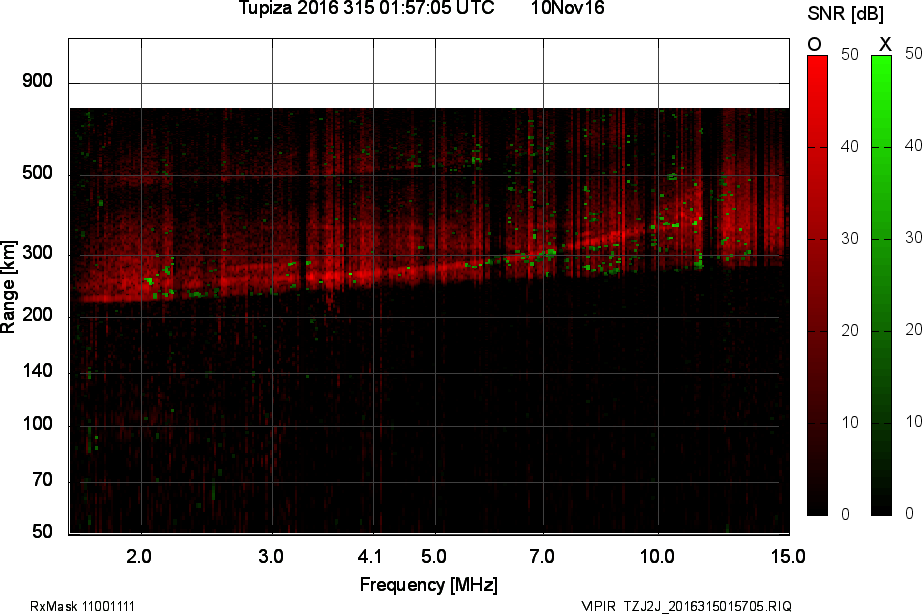Viewport: 922px width, 614px height.
Task: Click the 'O' label above the red bar
Action: click(814, 44)
